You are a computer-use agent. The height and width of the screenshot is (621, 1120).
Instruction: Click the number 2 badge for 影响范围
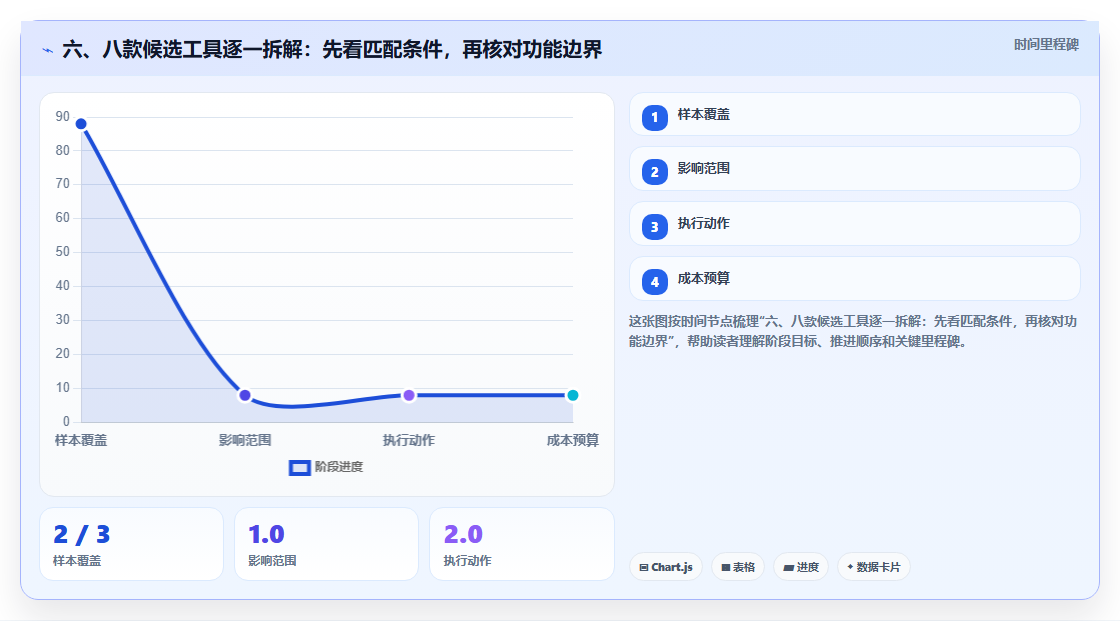654,172
